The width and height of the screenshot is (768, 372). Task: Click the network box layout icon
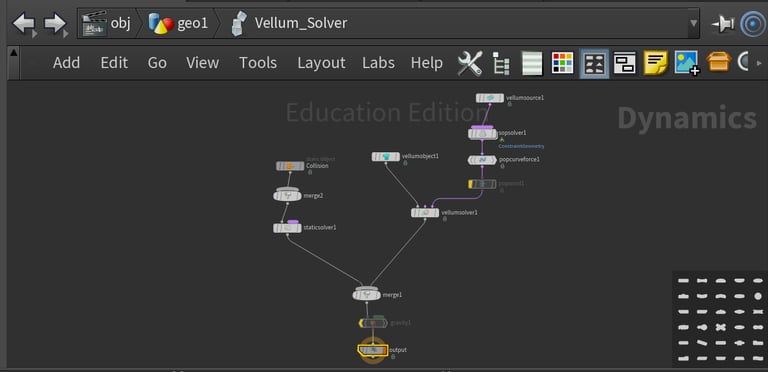[x=625, y=63]
